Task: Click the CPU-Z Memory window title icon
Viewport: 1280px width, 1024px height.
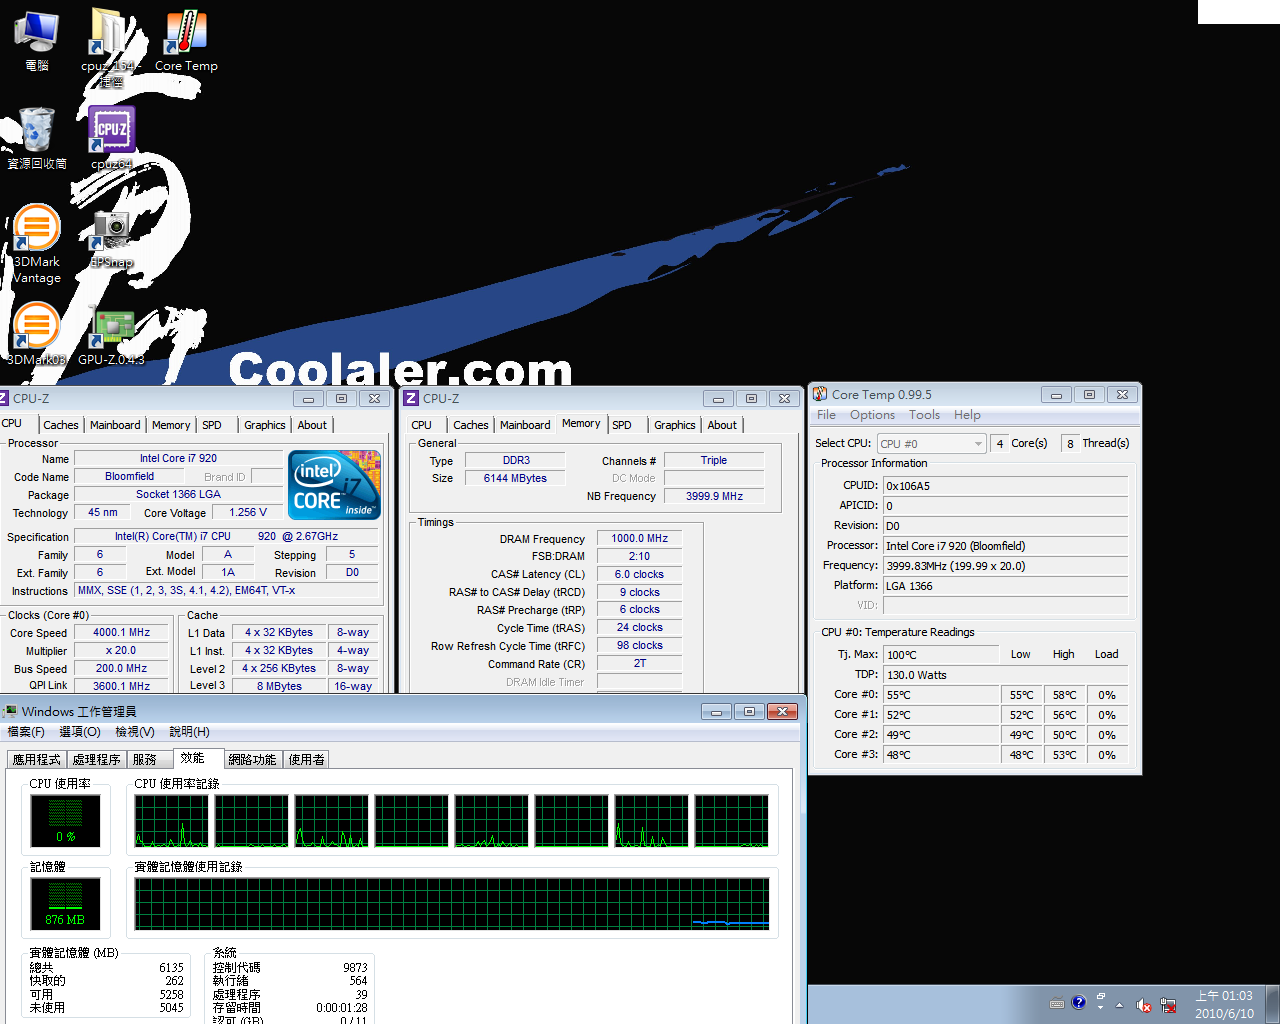Action: 411,398
